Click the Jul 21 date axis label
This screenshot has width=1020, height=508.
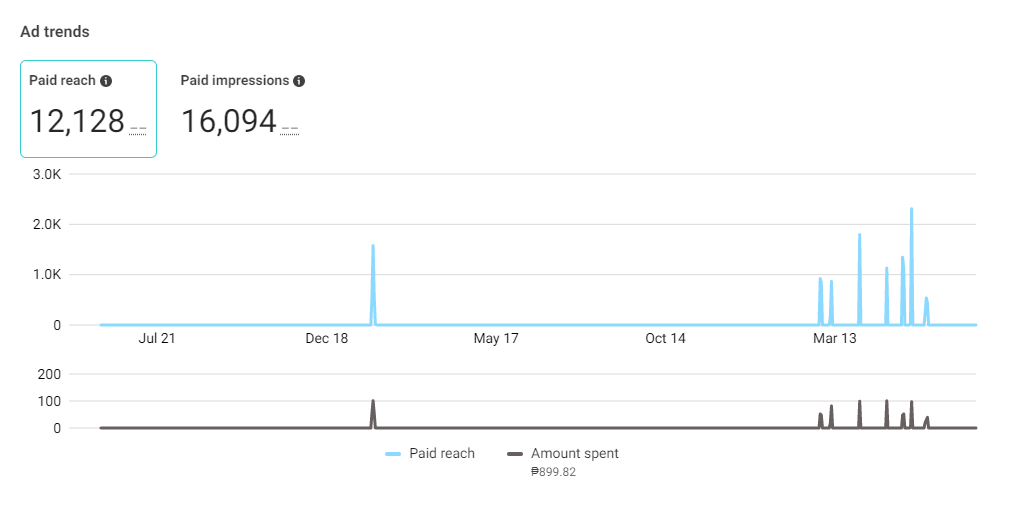click(157, 339)
